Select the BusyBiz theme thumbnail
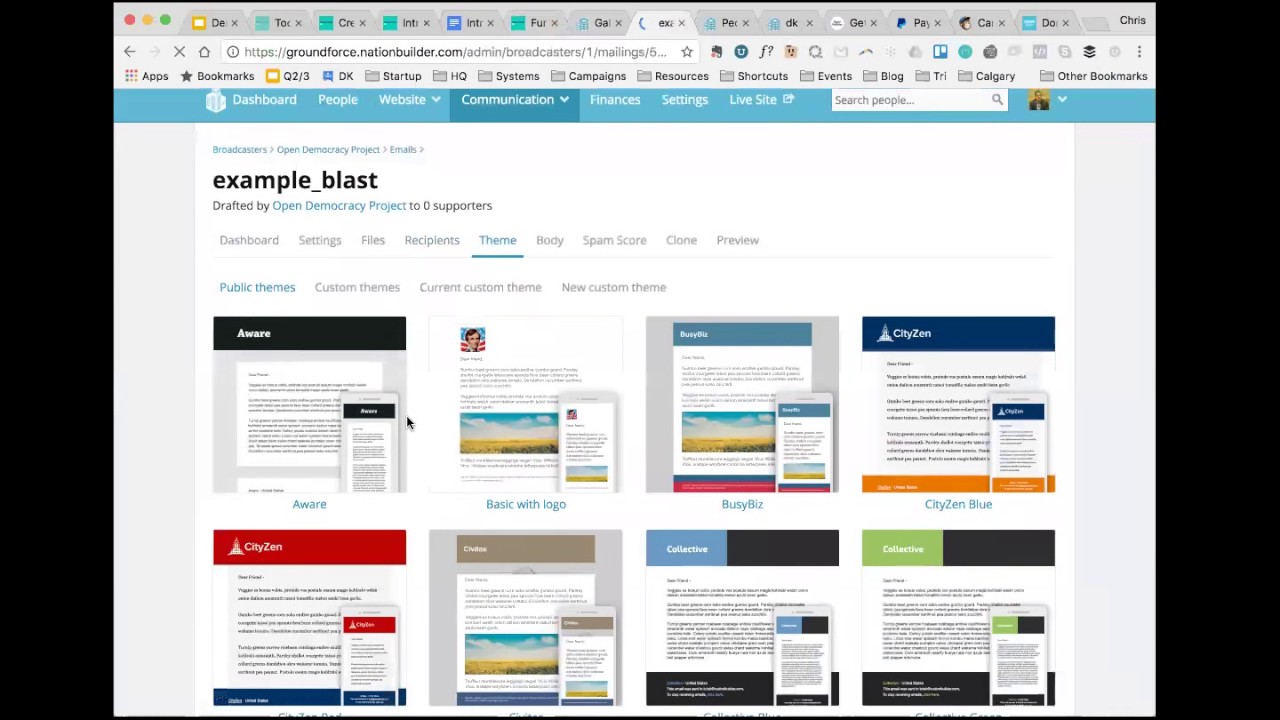1280x720 pixels. point(742,404)
